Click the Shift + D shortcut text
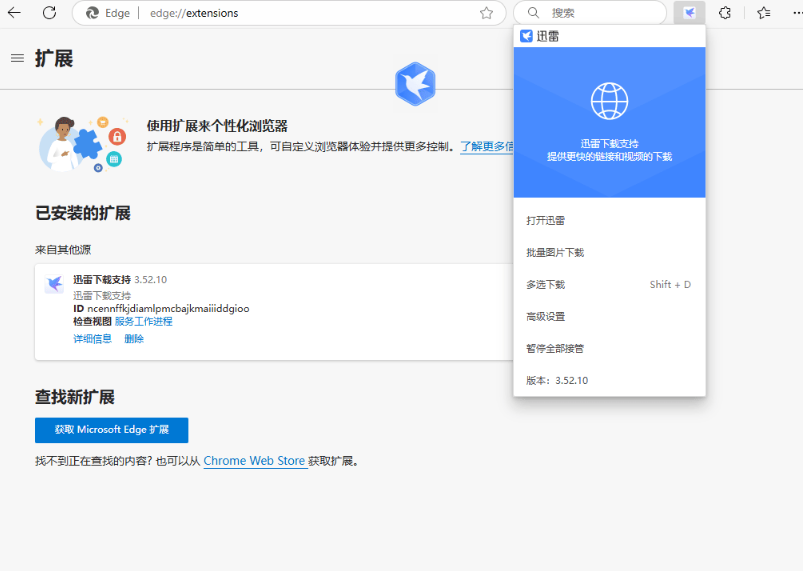Viewport: 803px width, 571px height. (670, 285)
